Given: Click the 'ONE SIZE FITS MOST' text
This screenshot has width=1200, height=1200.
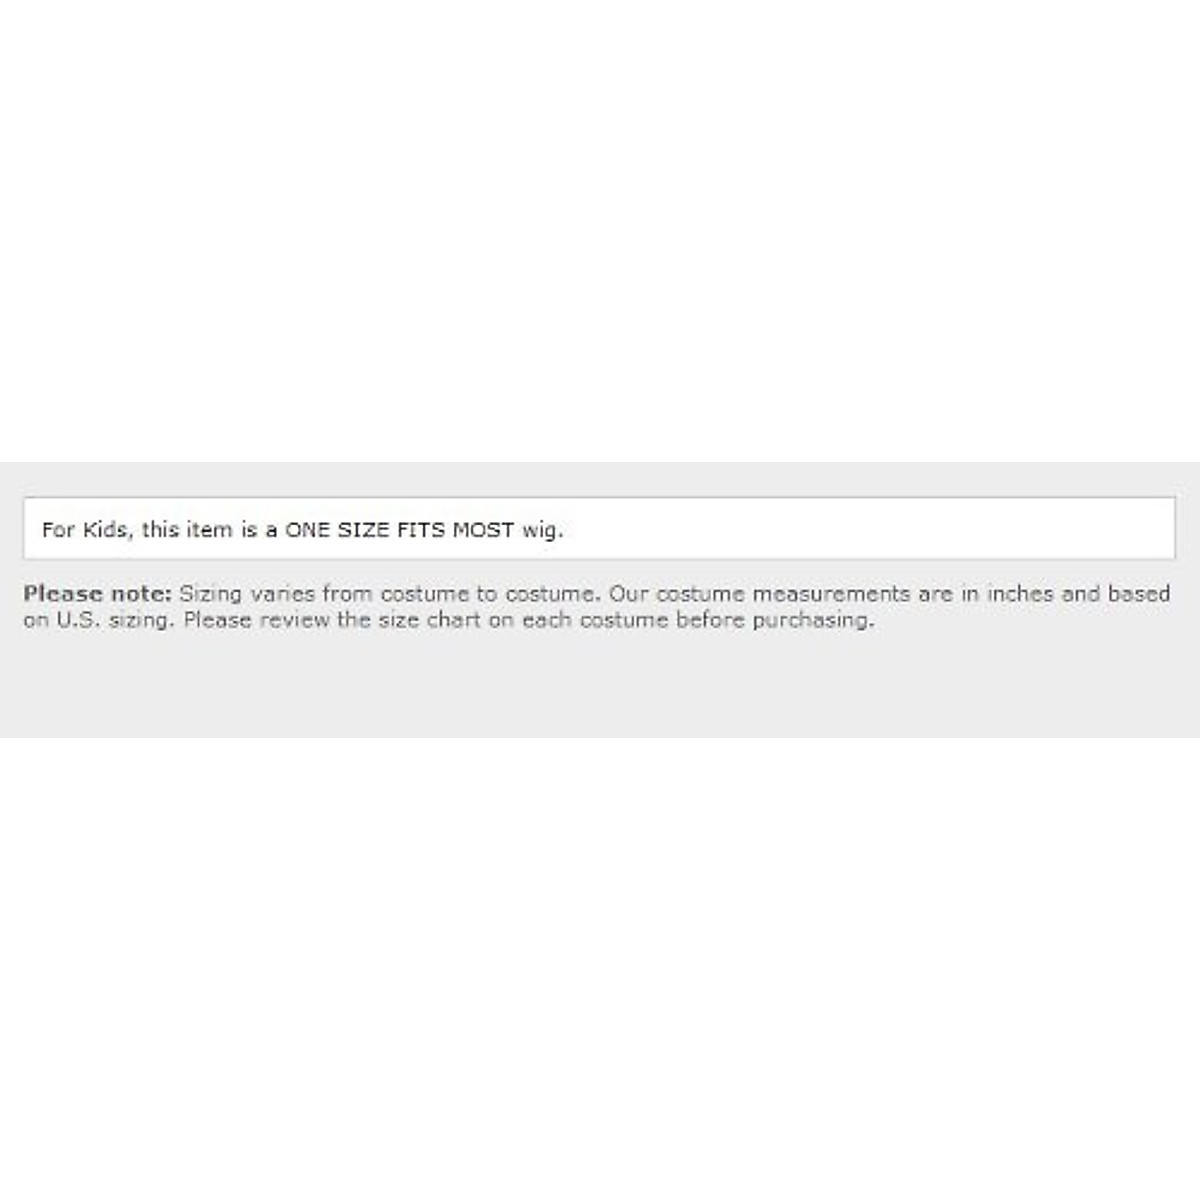Looking at the screenshot, I should [x=400, y=530].
